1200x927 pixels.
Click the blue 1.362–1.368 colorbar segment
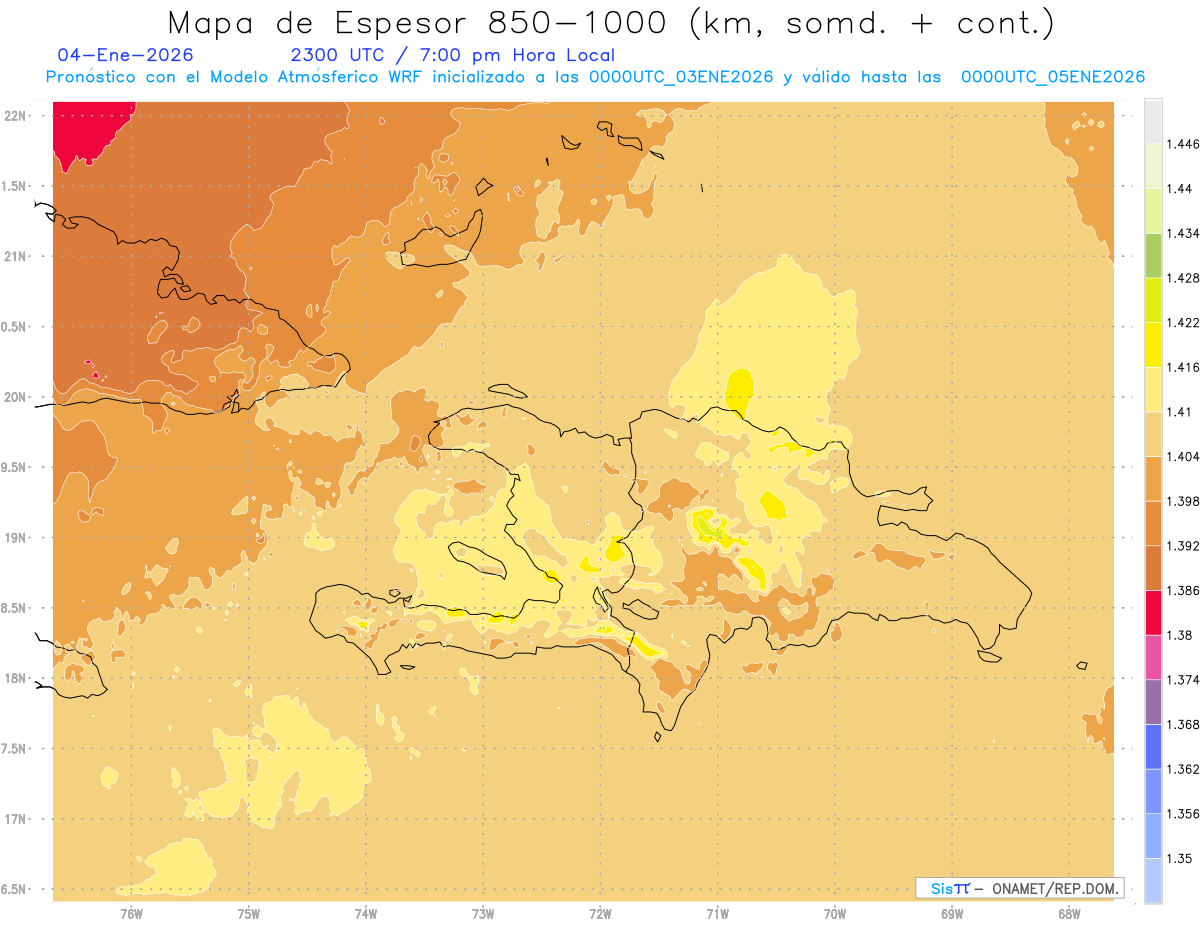(x=1153, y=746)
